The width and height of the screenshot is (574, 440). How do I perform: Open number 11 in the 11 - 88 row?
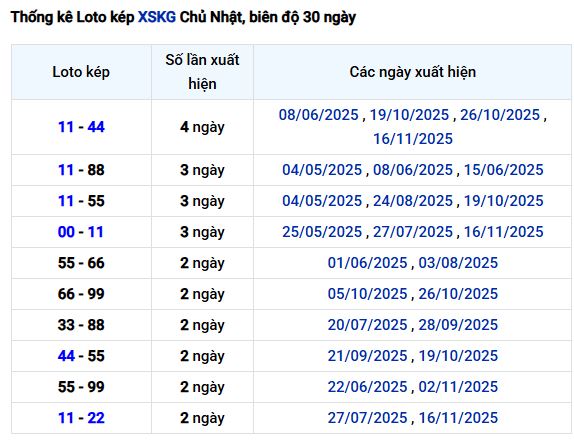[x=66, y=170]
